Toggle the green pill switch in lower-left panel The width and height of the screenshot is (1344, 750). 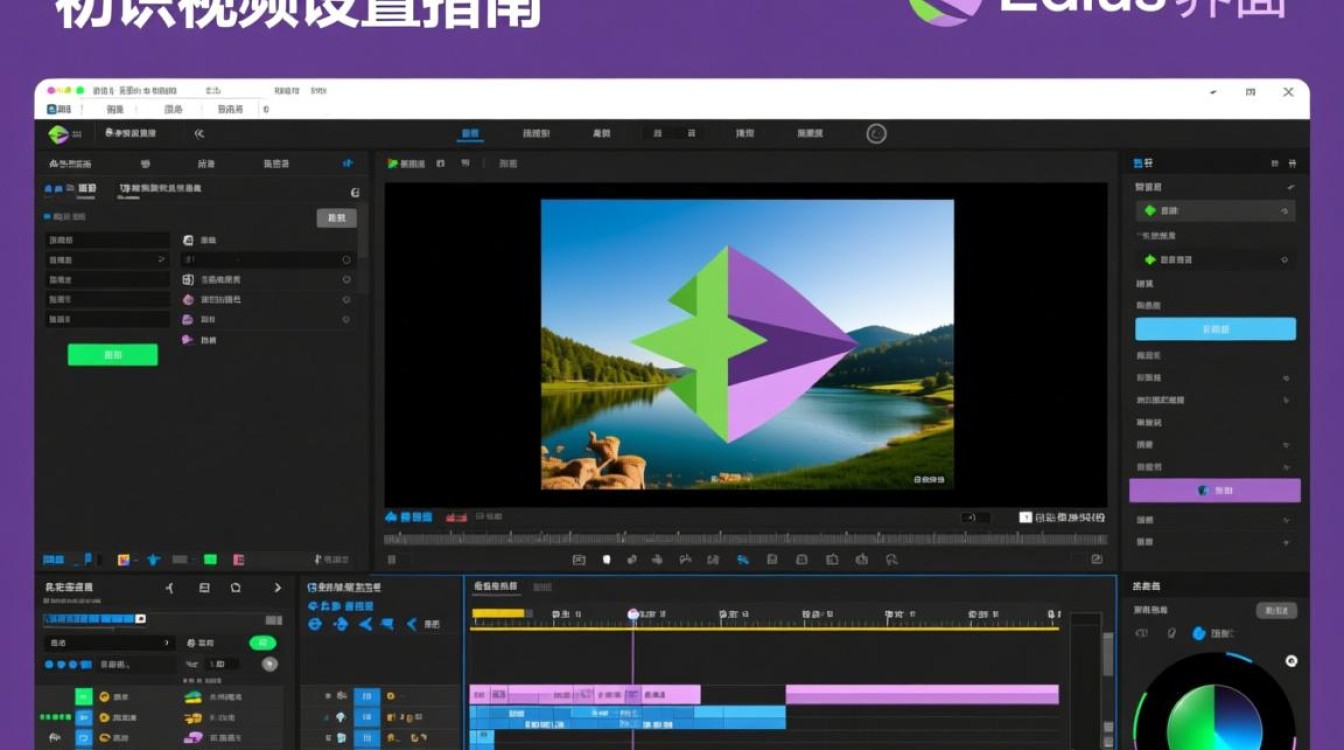pos(262,643)
